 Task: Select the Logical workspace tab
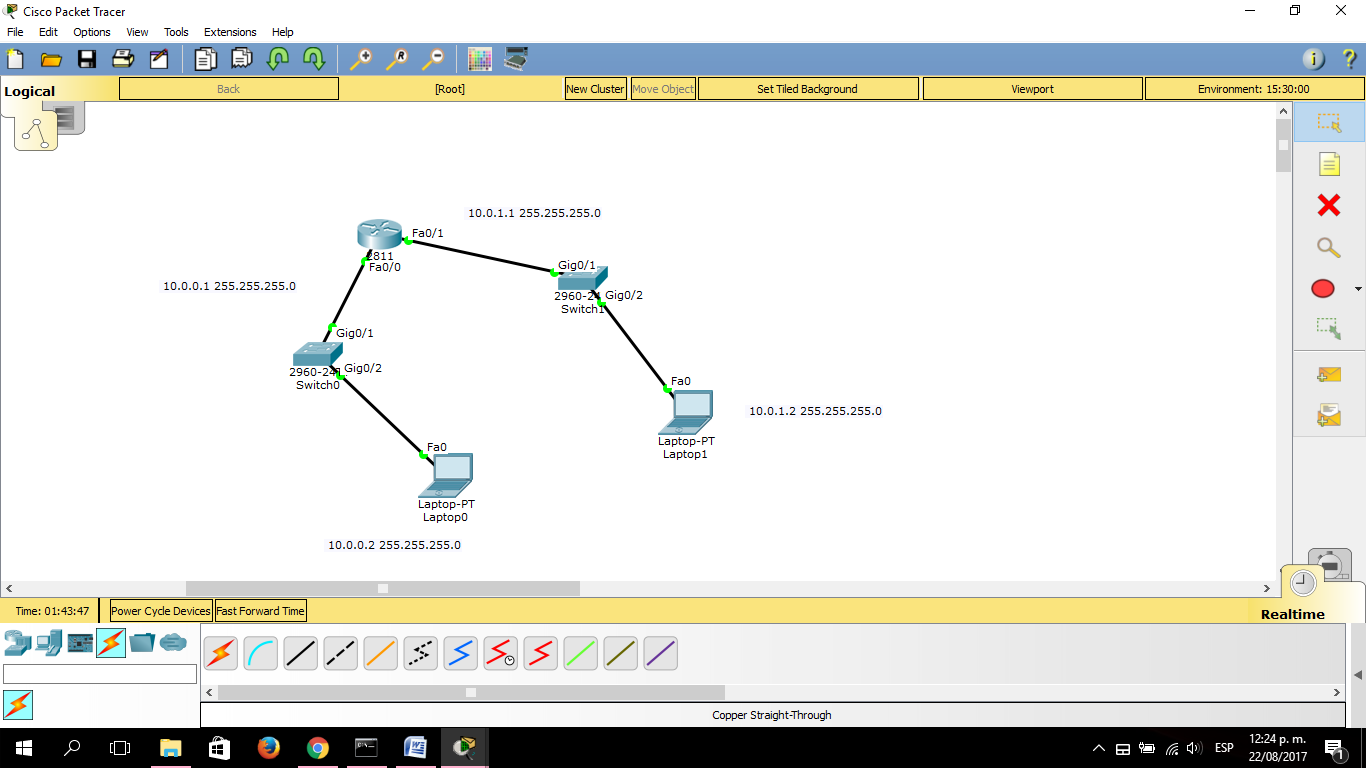click(30, 90)
